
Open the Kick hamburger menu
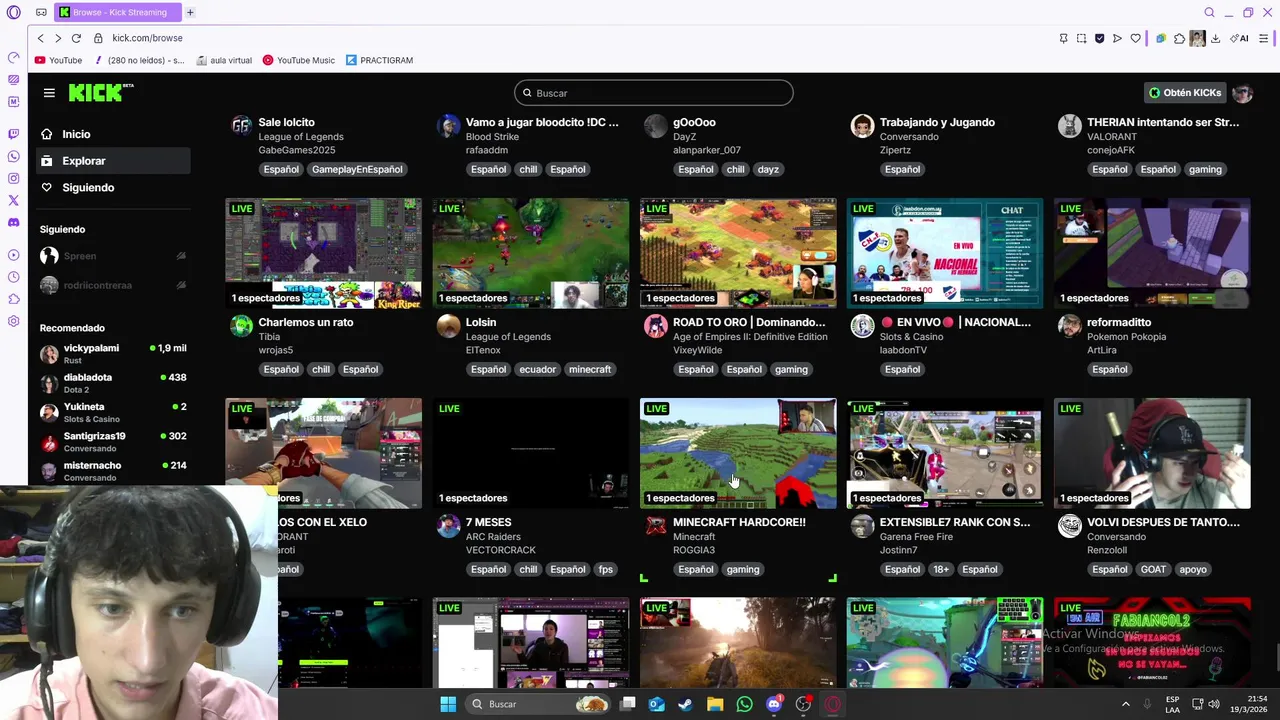coord(49,93)
